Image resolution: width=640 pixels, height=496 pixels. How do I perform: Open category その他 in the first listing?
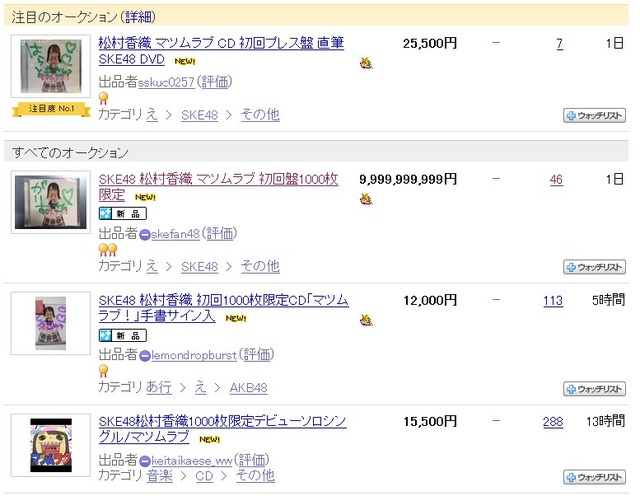(x=260, y=115)
